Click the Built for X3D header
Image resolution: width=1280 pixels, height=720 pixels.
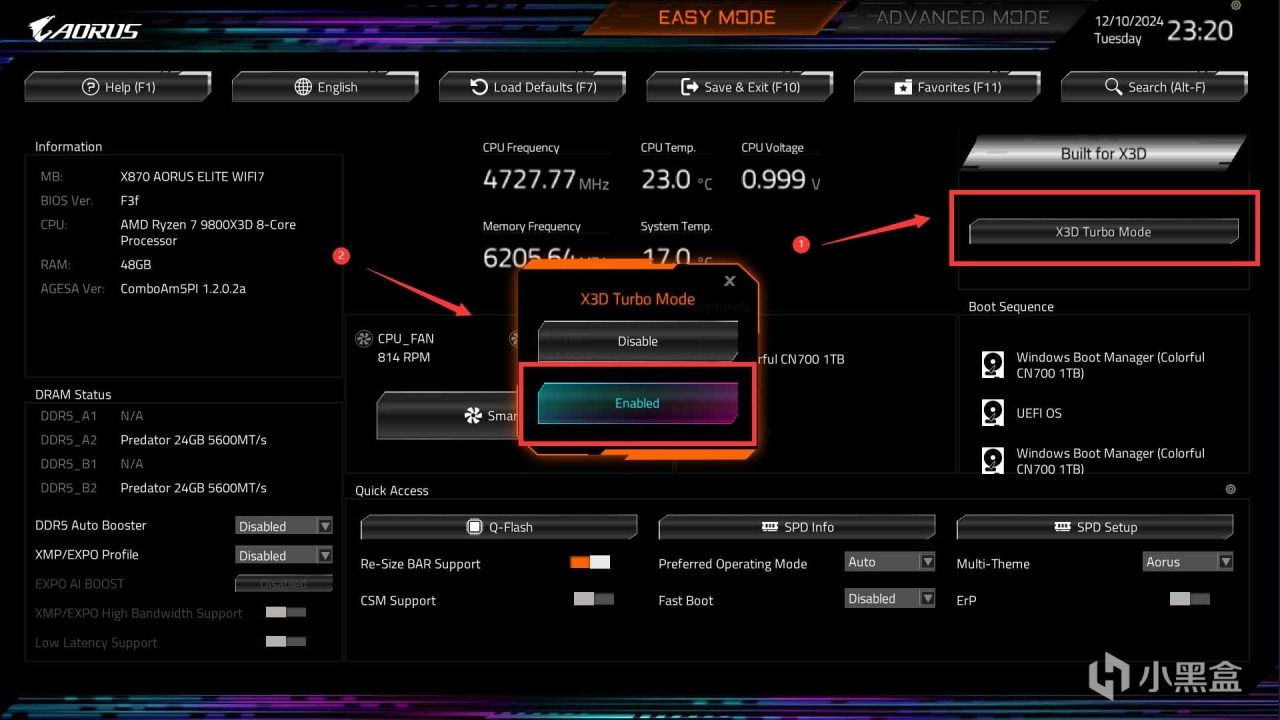click(1104, 153)
